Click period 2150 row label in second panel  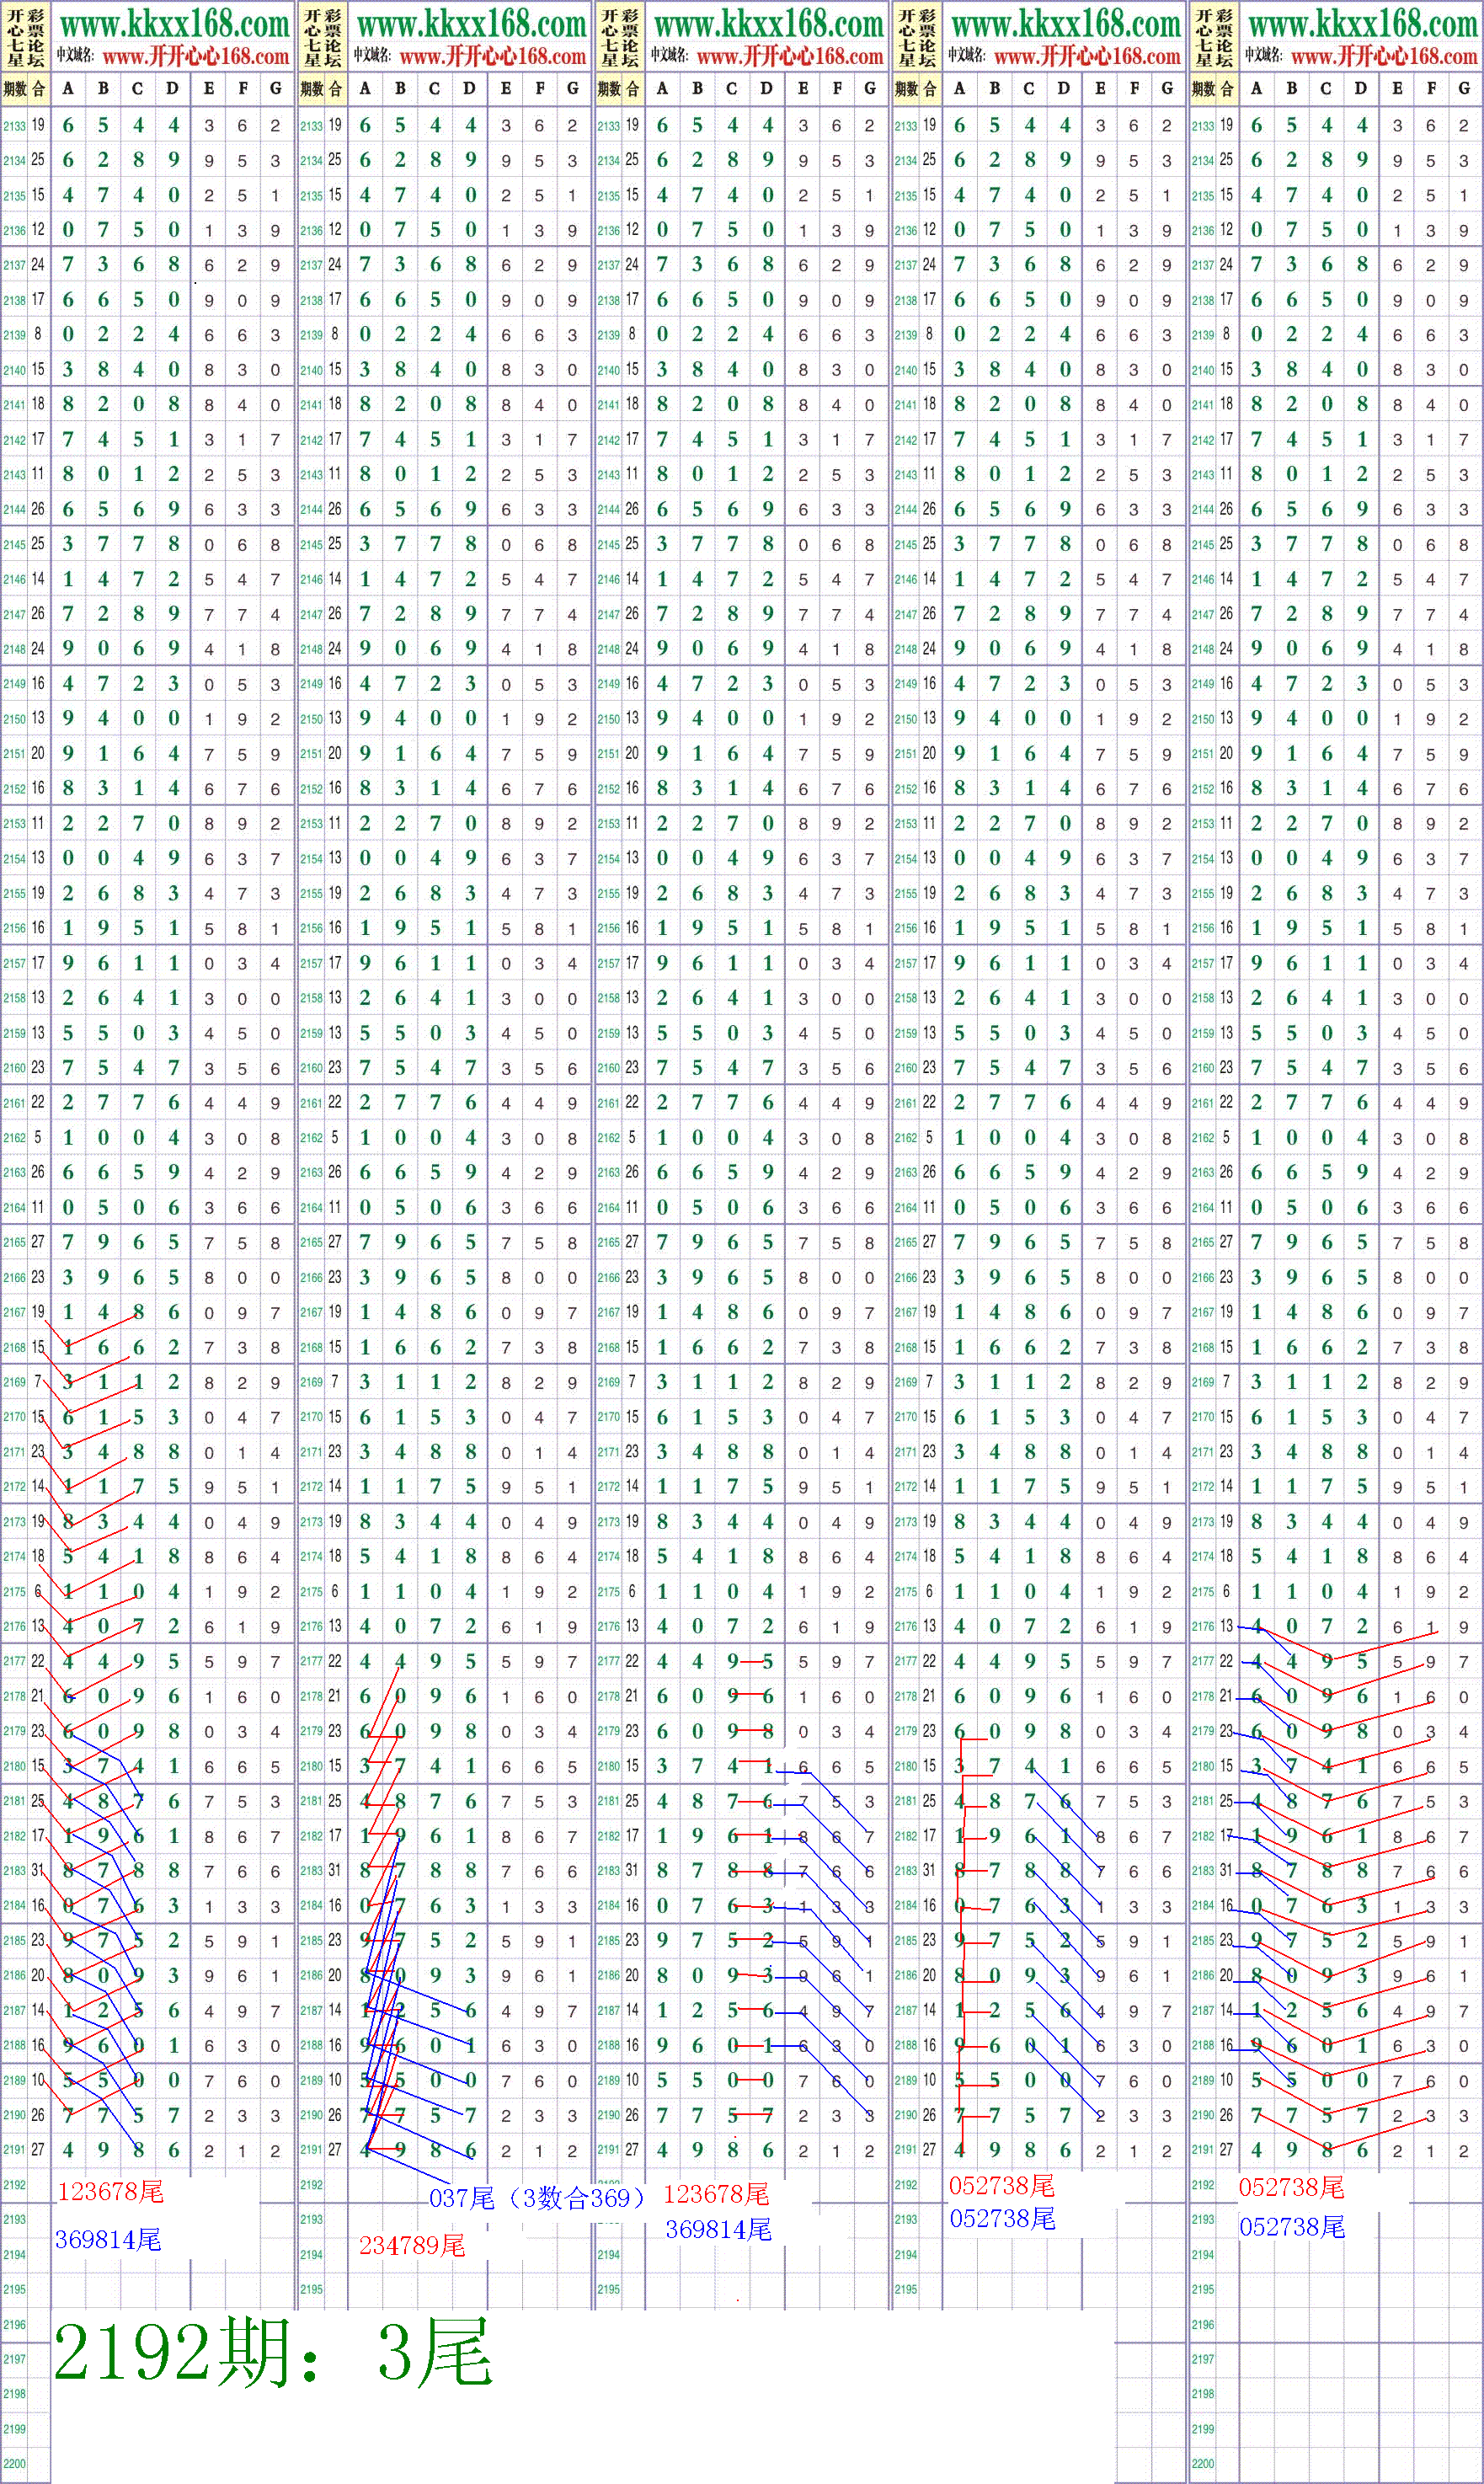(x=311, y=719)
